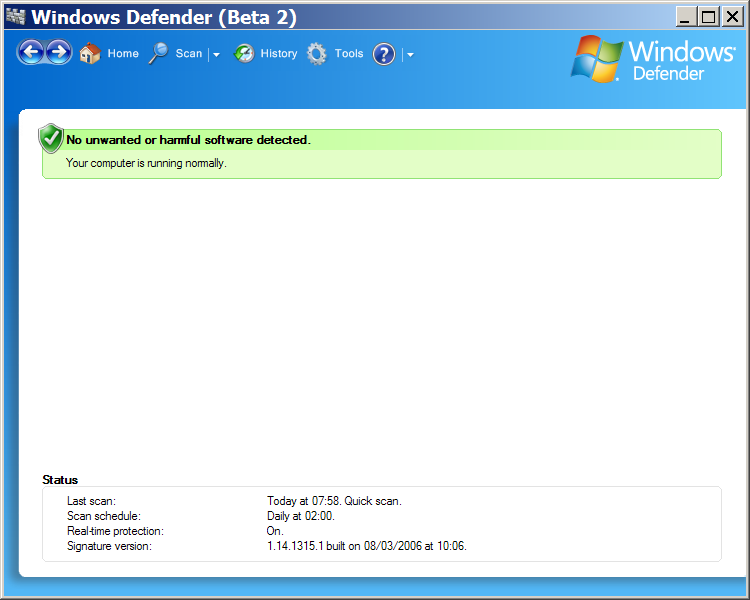Click the 'Signature version:' label

click(109, 546)
